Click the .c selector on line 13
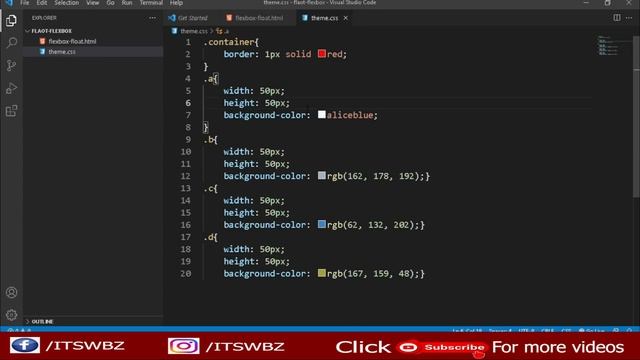 click(x=208, y=189)
